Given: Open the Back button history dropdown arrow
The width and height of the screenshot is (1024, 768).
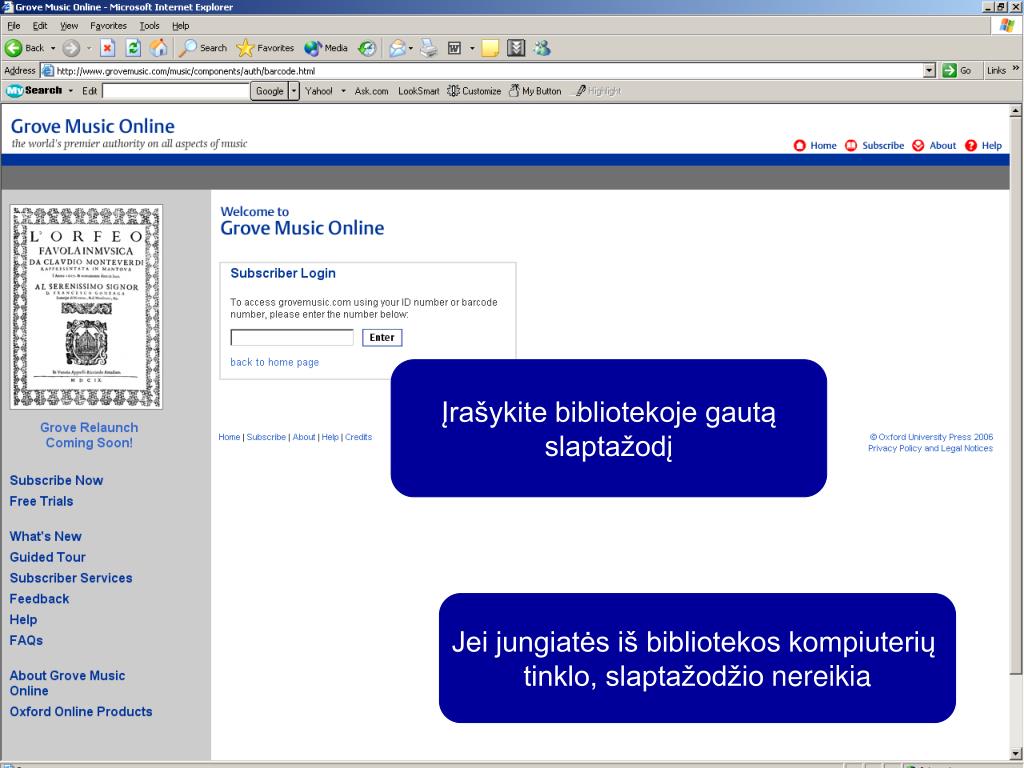Looking at the screenshot, I should tap(54, 48).
